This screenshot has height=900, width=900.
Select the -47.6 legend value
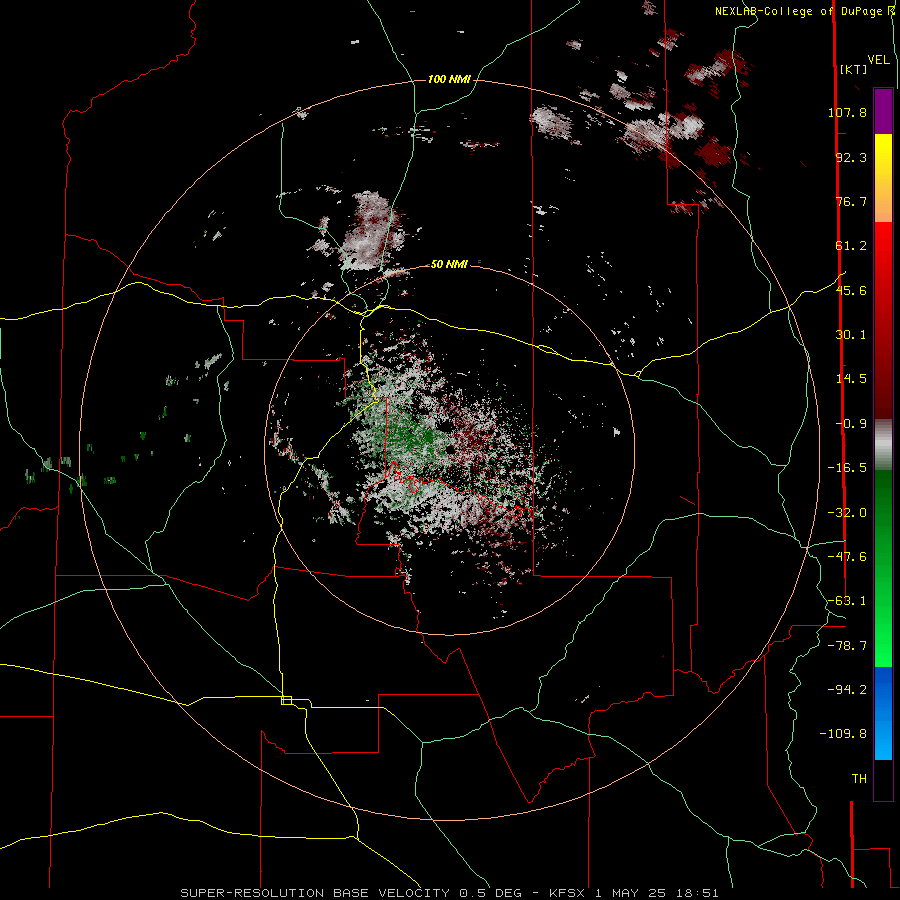point(847,557)
